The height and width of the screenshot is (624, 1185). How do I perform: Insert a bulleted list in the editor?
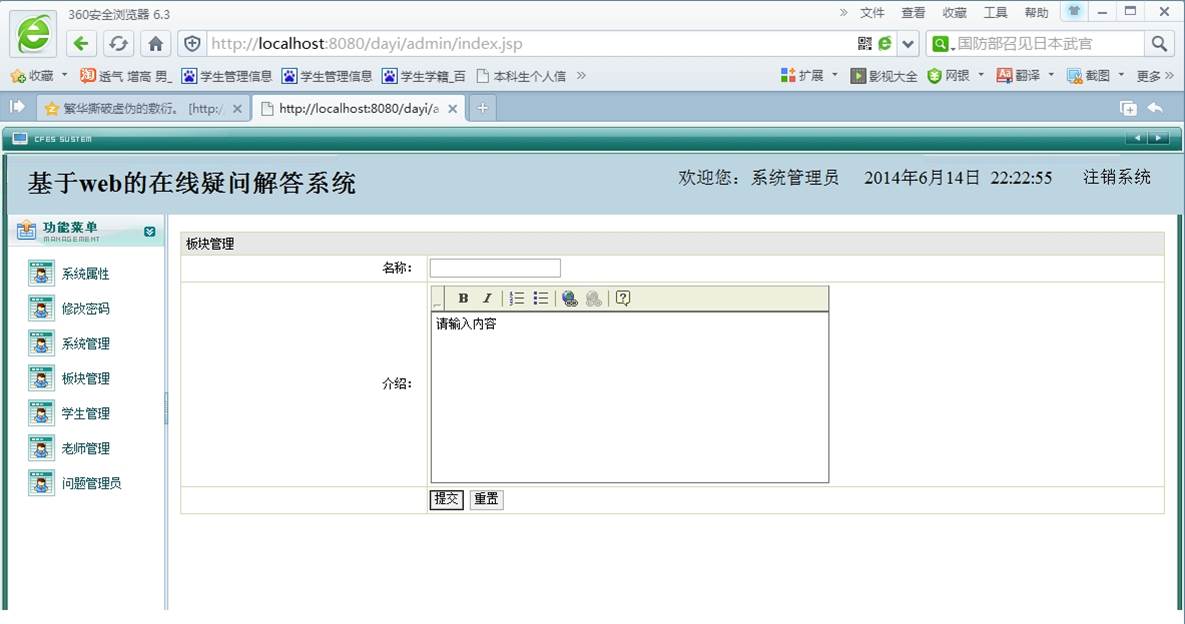tap(540, 298)
